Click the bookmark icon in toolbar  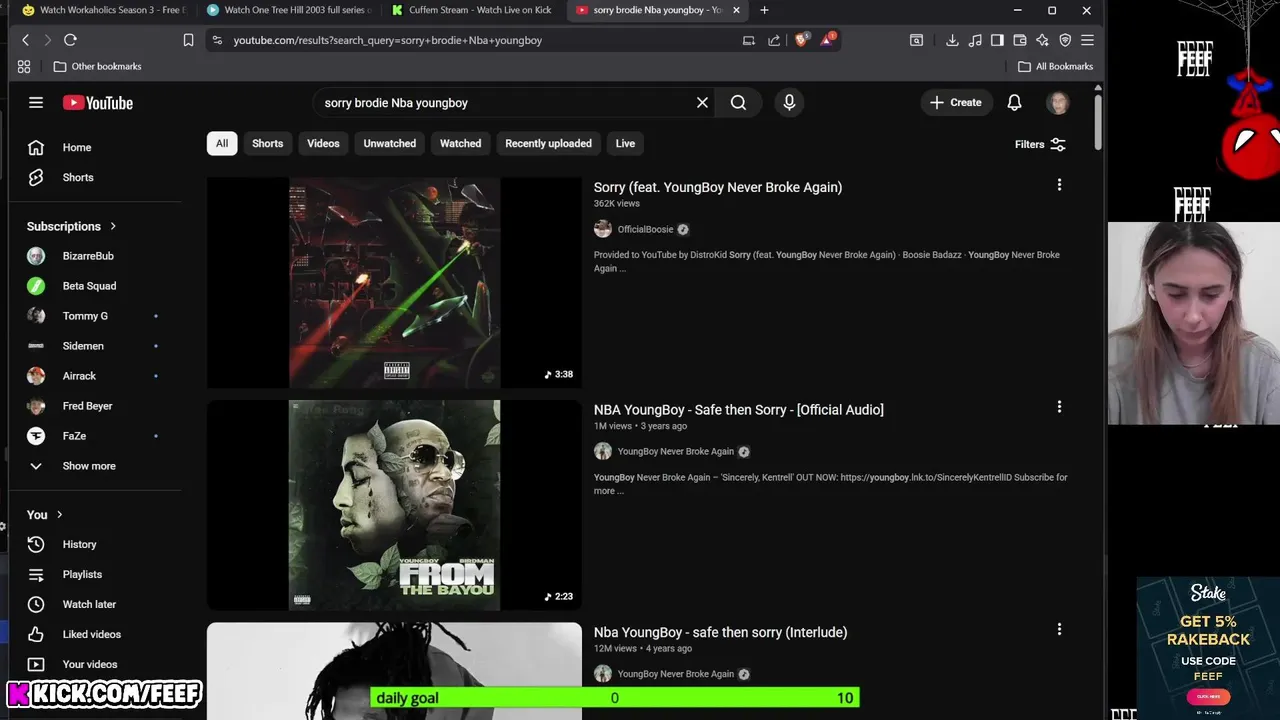pos(188,40)
